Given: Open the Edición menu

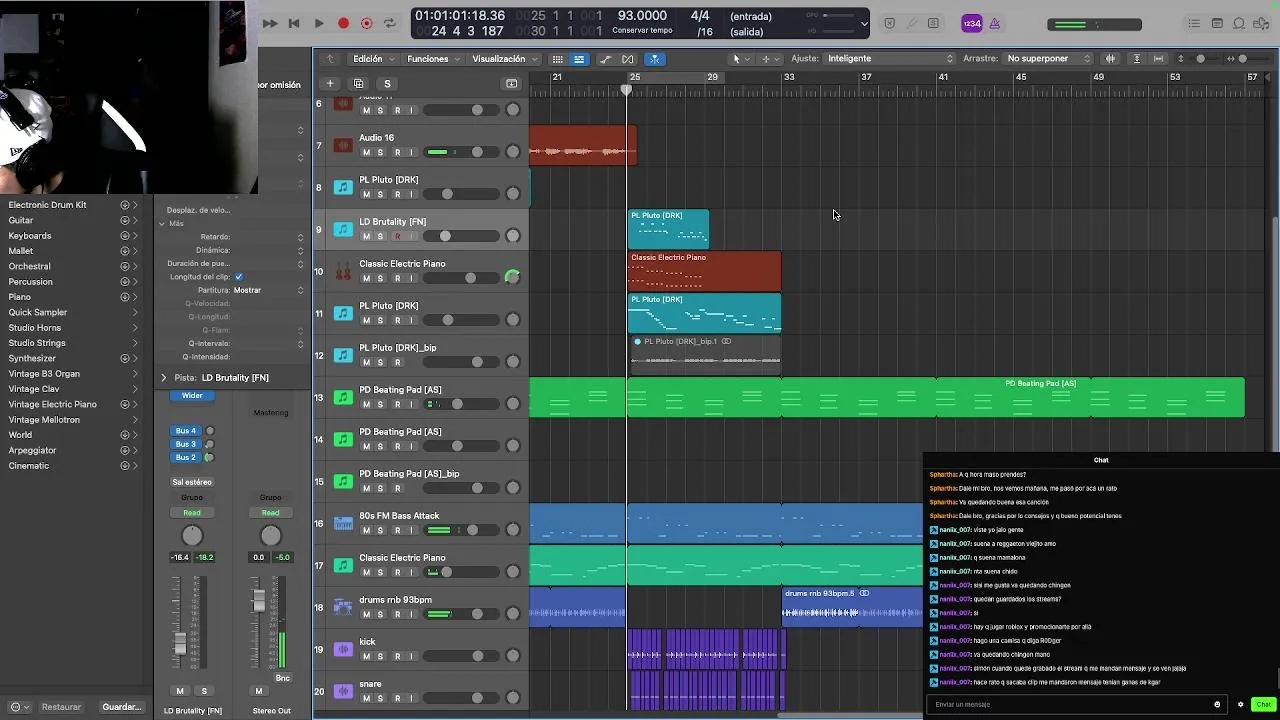Looking at the screenshot, I should (x=373, y=59).
